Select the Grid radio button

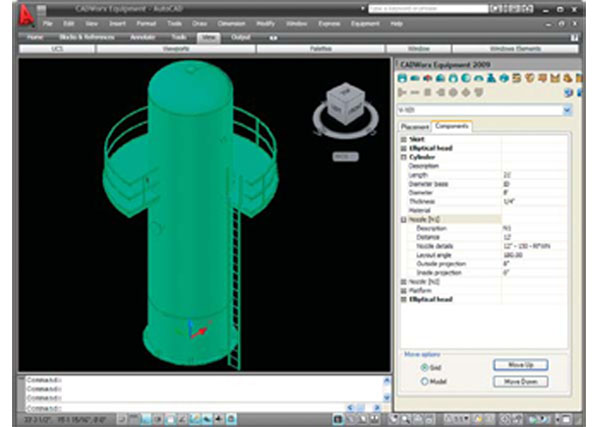pyautogui.click(x=424, y=366)
